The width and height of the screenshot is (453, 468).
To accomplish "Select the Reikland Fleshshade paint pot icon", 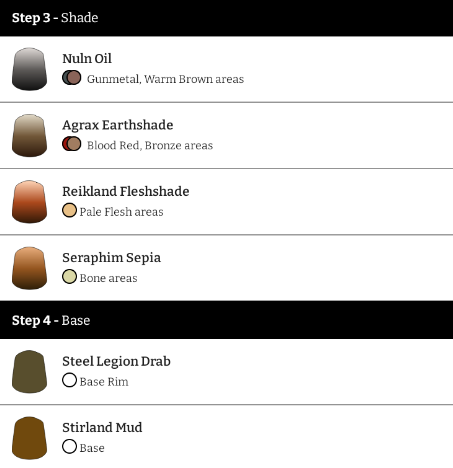I will (29, 202).
